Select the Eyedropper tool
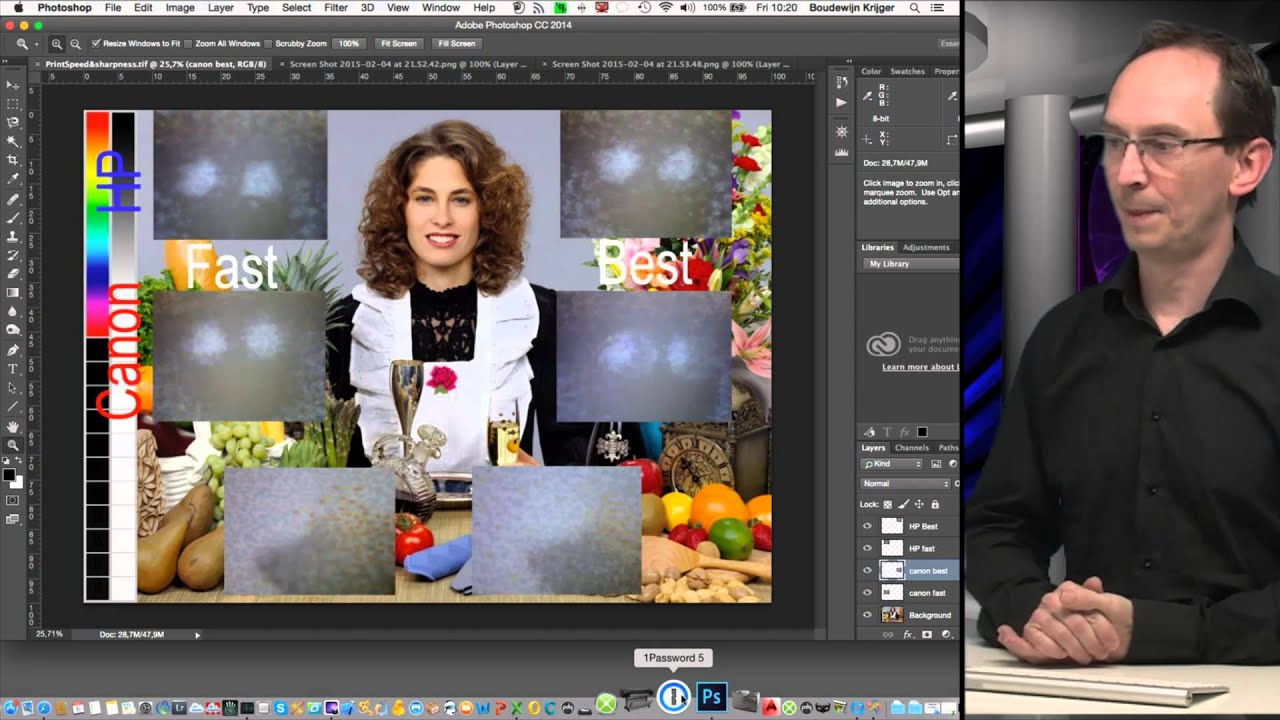The width and height of the screenshot is (1280, 720). [x=13, y=179]
